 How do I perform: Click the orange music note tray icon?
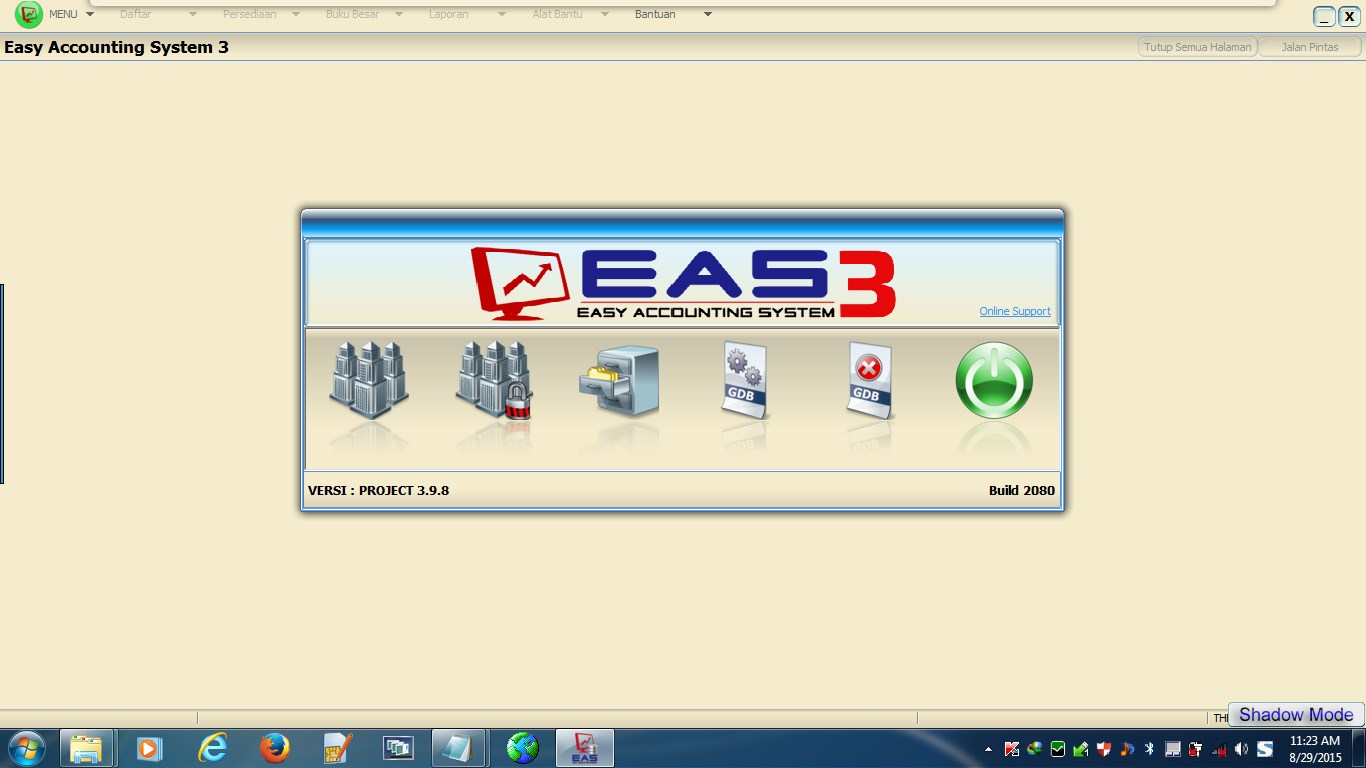pyautogui.click(x=1127, y=749)
